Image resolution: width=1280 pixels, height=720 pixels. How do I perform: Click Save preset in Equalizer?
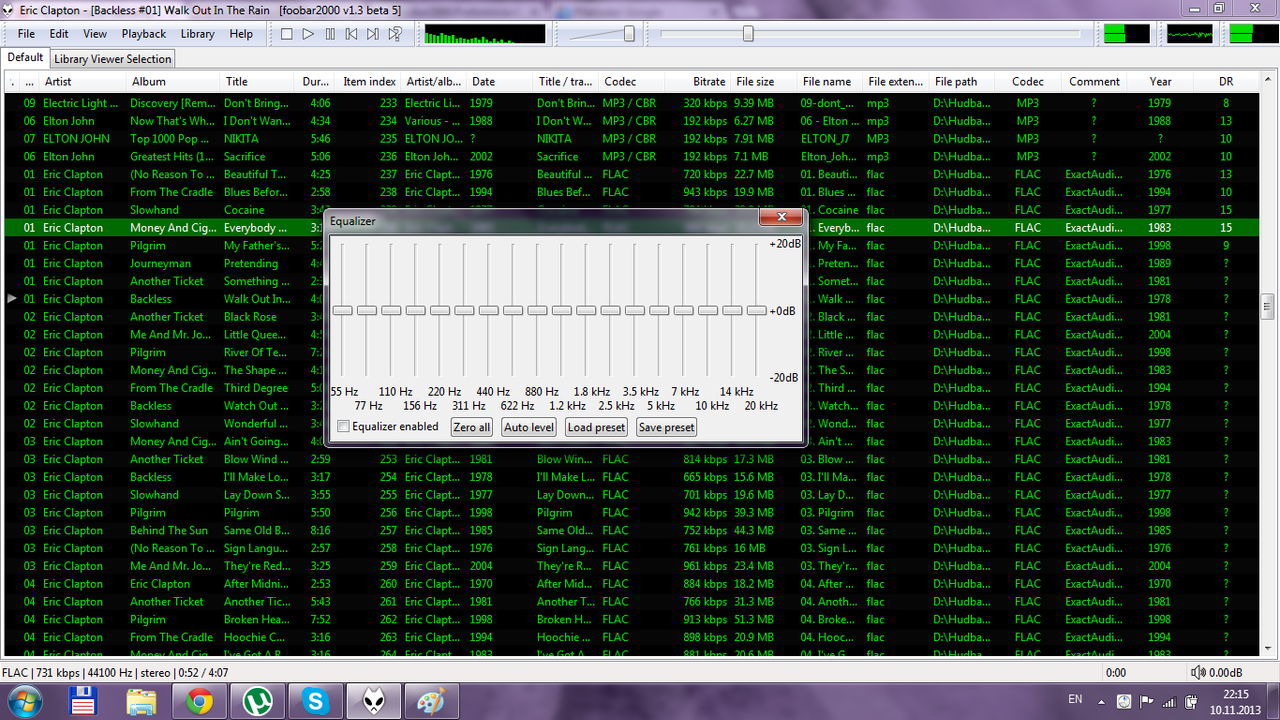click(666, 427)
